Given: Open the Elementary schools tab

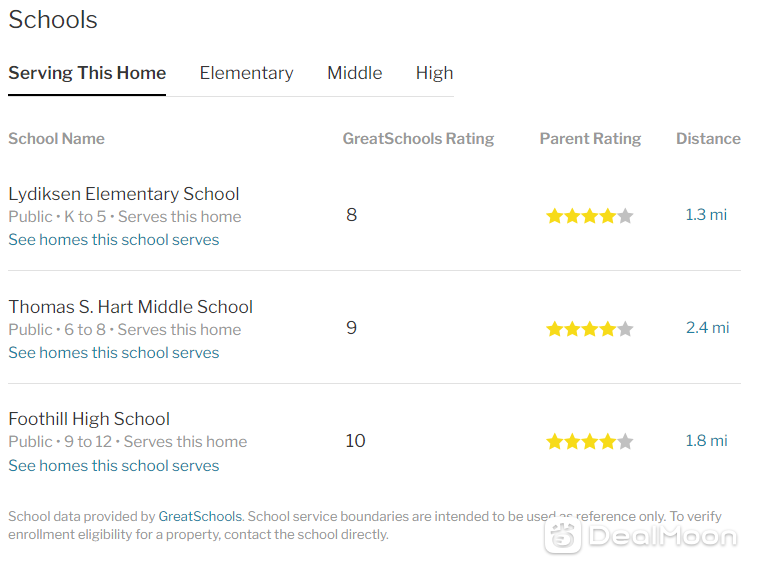Looking at the screenshot, I should pyautogui.click(x=246, y=73).
